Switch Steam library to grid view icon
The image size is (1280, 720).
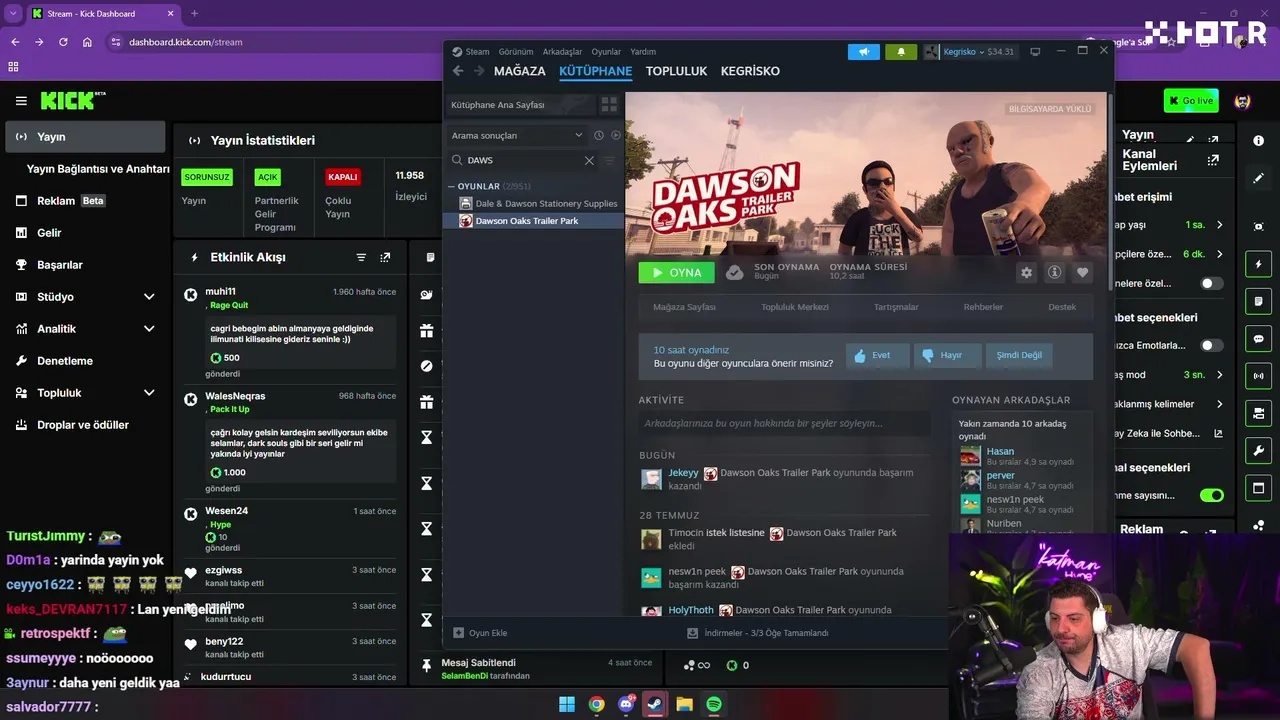pyautogui.click(x=608, y=105)
